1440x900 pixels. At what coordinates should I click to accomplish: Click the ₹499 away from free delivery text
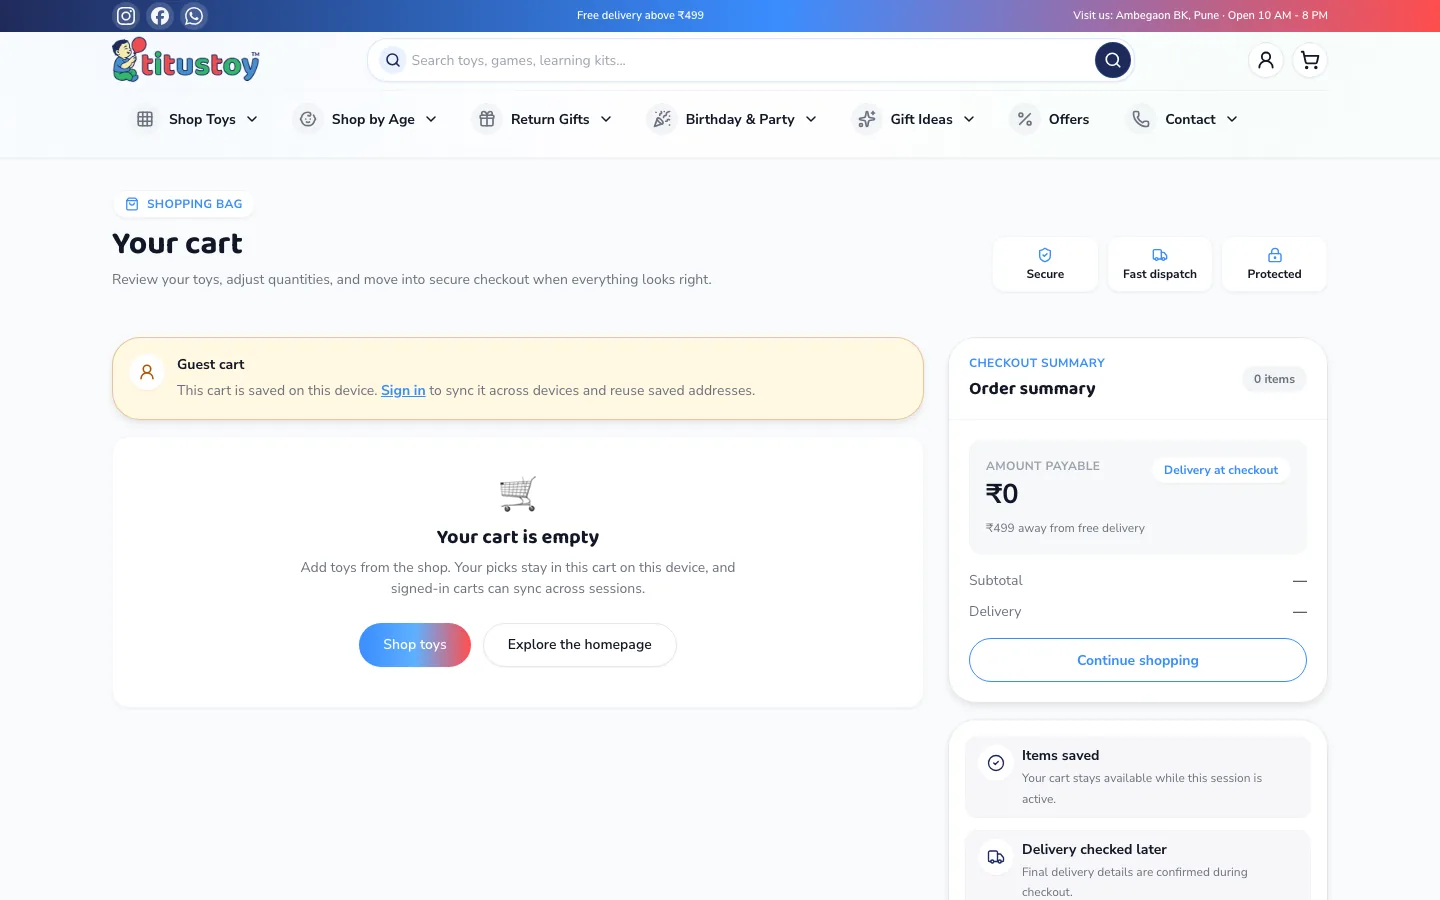pos(1065,528)
